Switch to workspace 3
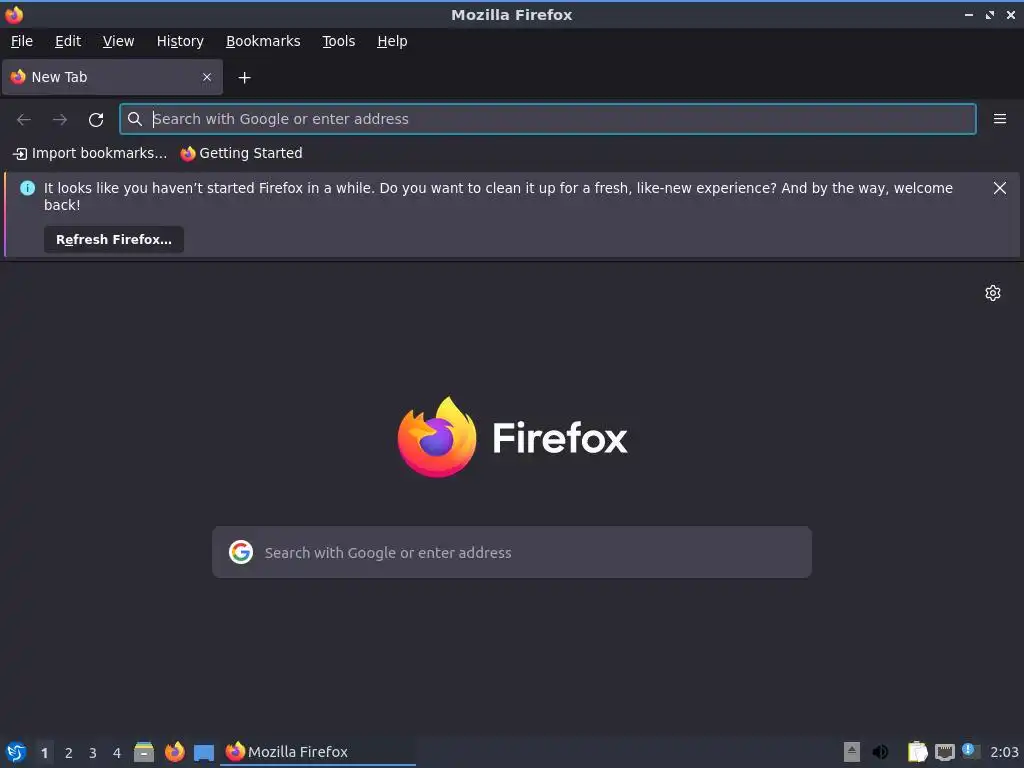The height and width of the screenshot is (768, 1024). [x=93, y=753]
